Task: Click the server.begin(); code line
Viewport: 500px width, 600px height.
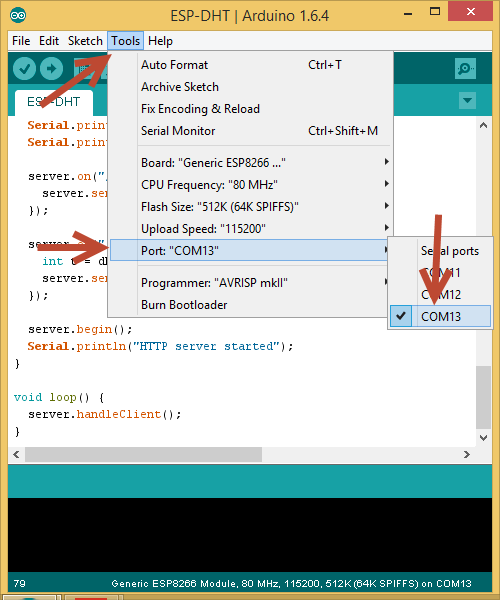Action: pos(80,329)
